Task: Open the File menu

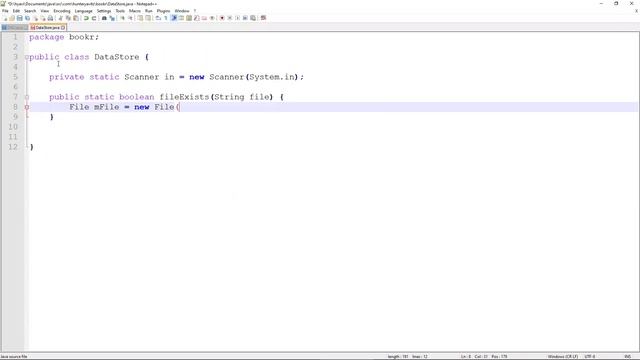Action: 5,11
